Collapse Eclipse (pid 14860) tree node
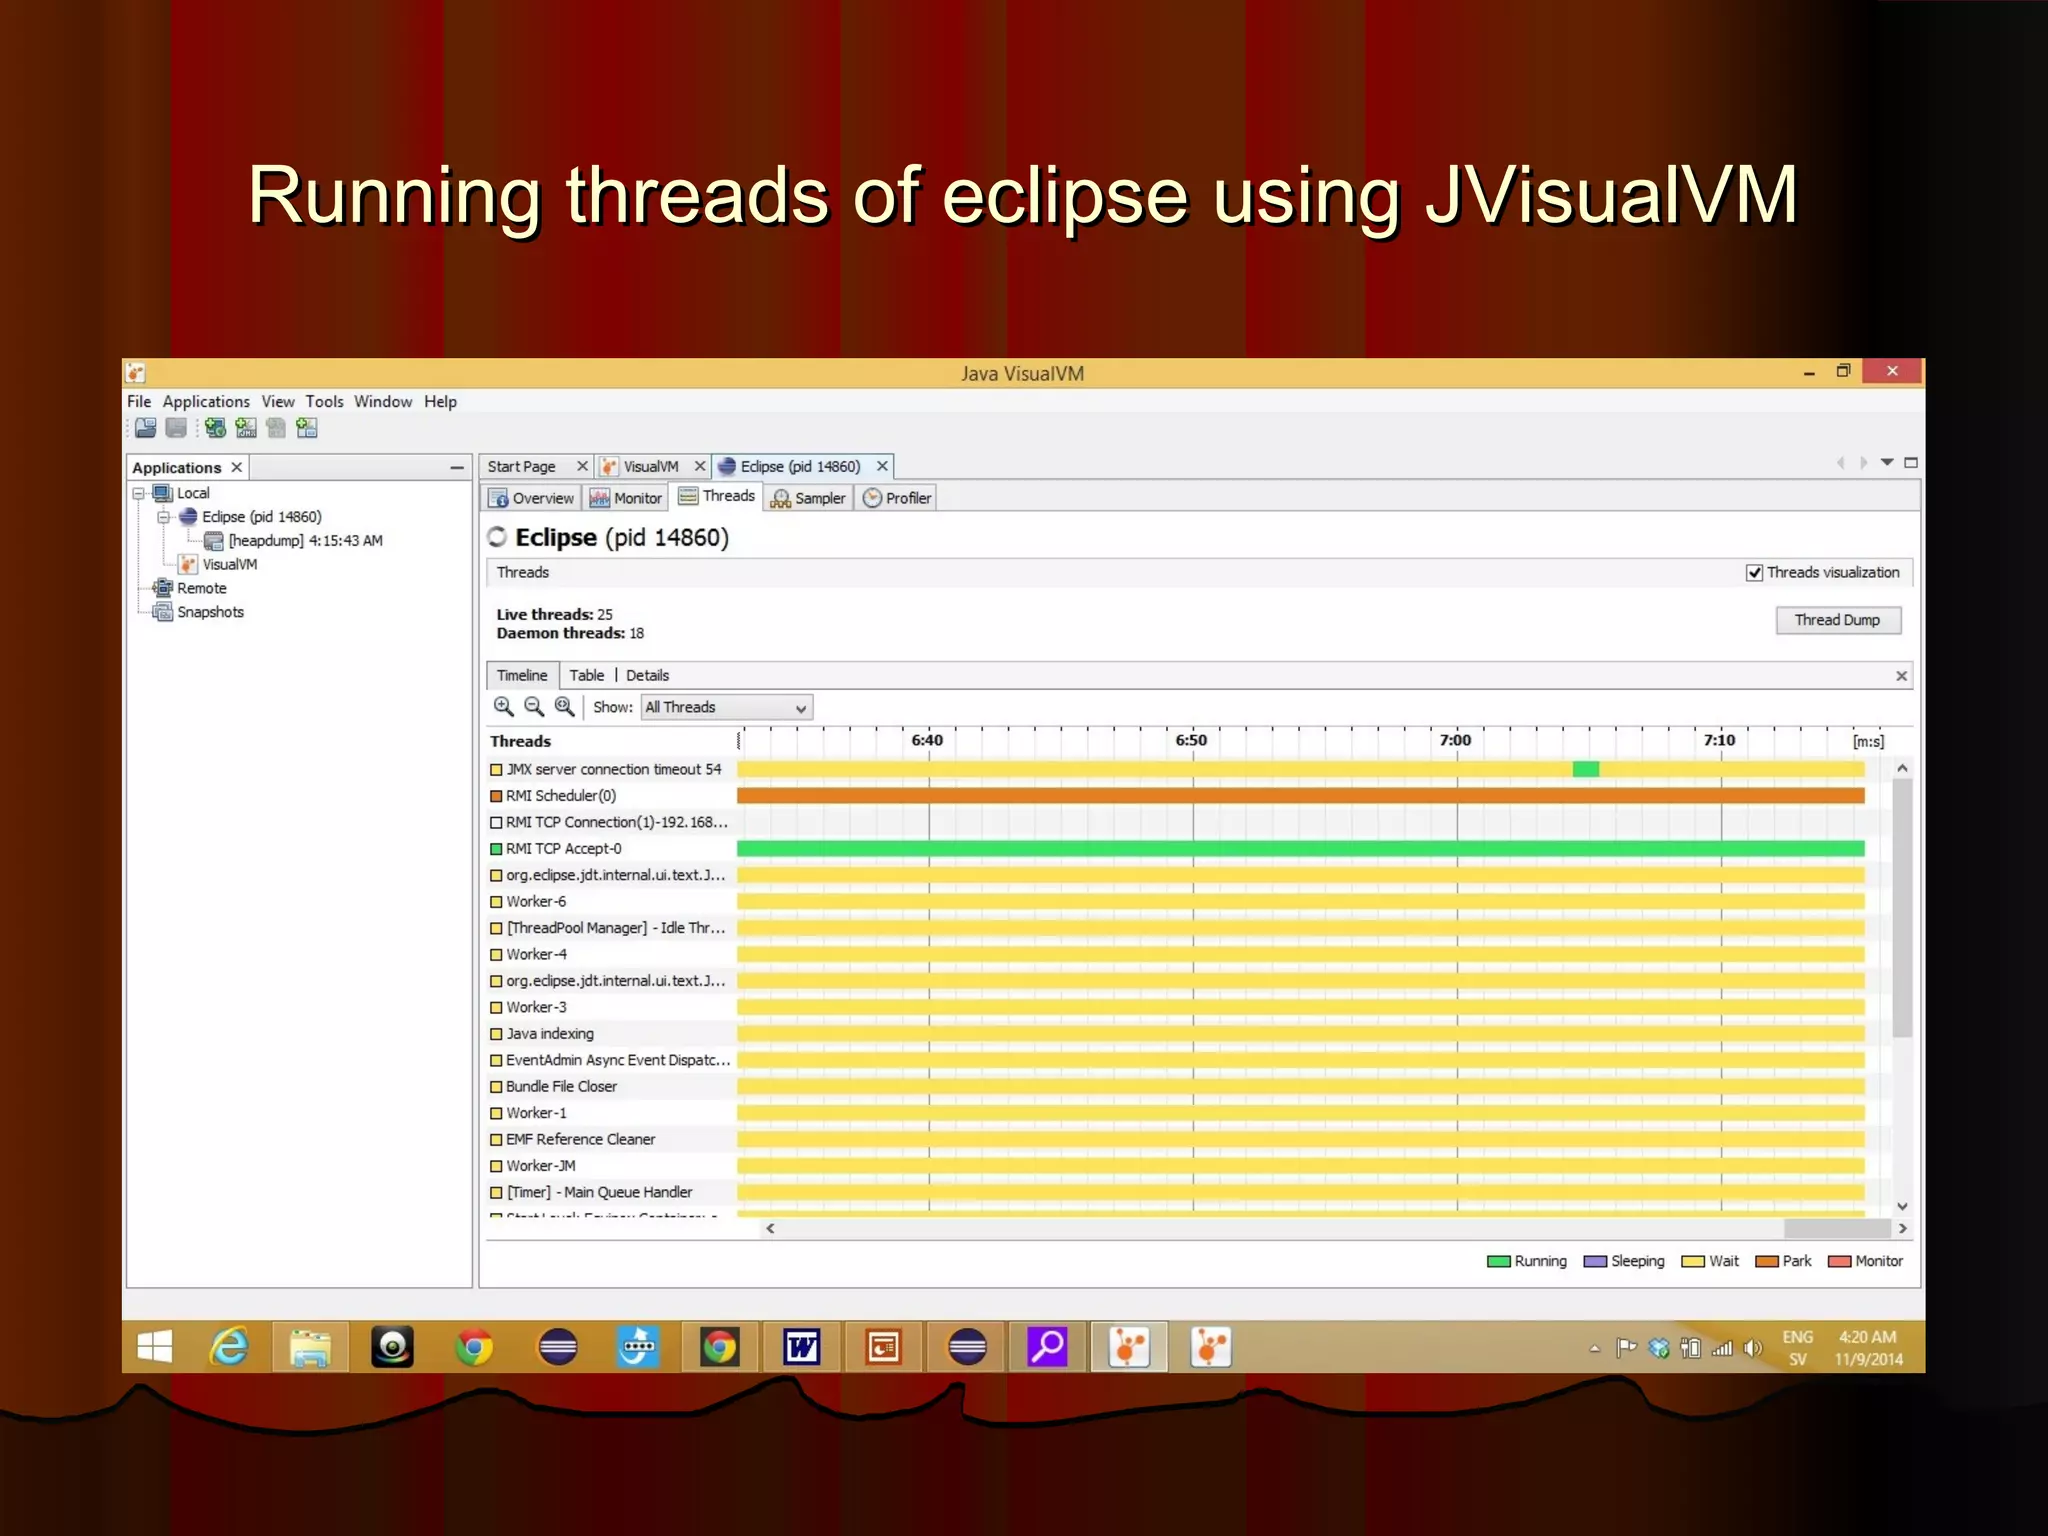The image size is (2048, 1536). (x=164, y=517)
